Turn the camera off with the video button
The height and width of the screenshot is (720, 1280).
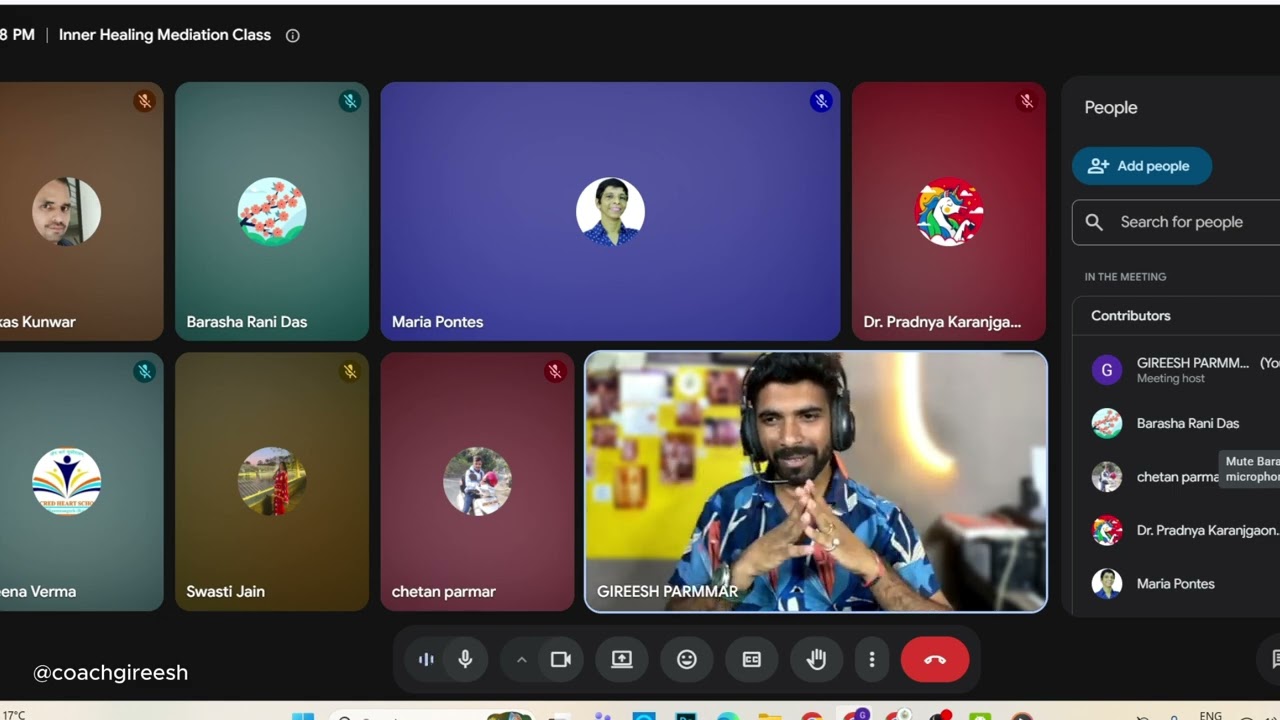pos(560,659)
